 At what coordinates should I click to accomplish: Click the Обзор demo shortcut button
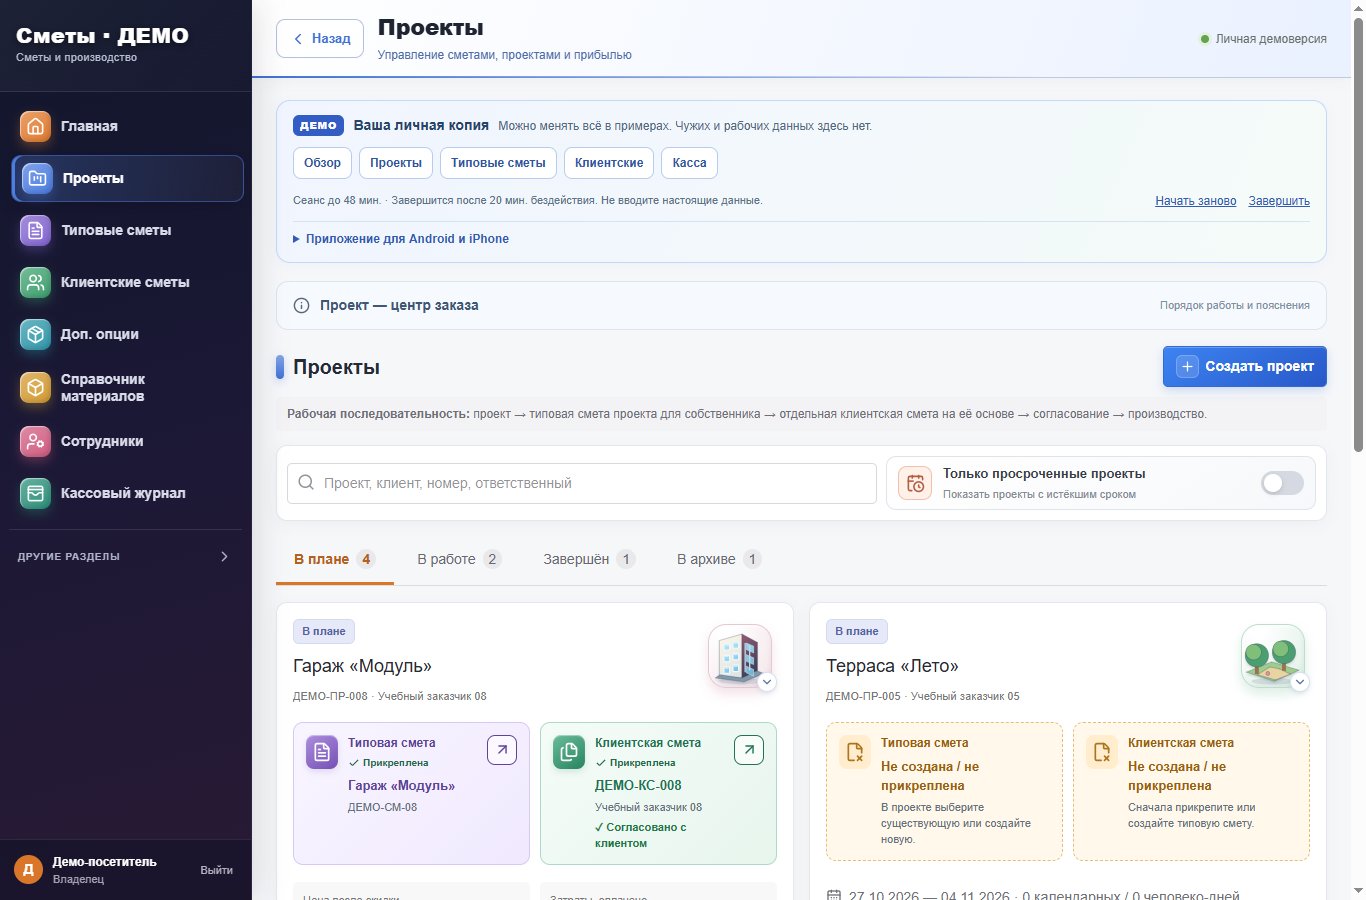(322, 163)
